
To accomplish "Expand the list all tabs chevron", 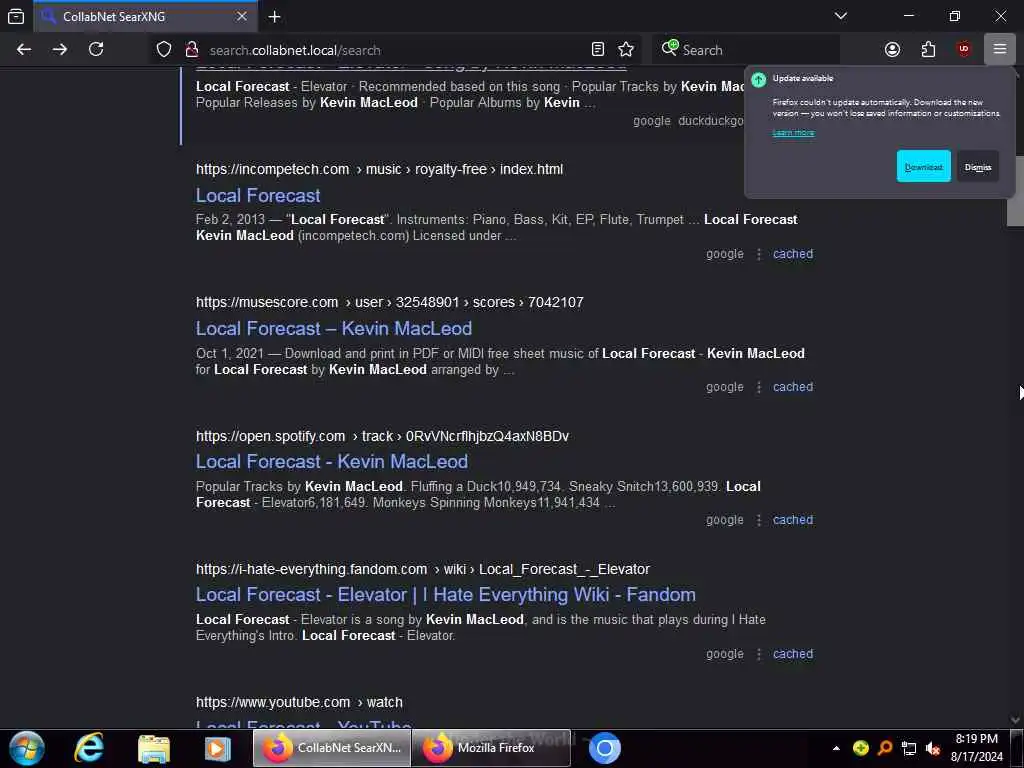I will [x=840, y=16].
